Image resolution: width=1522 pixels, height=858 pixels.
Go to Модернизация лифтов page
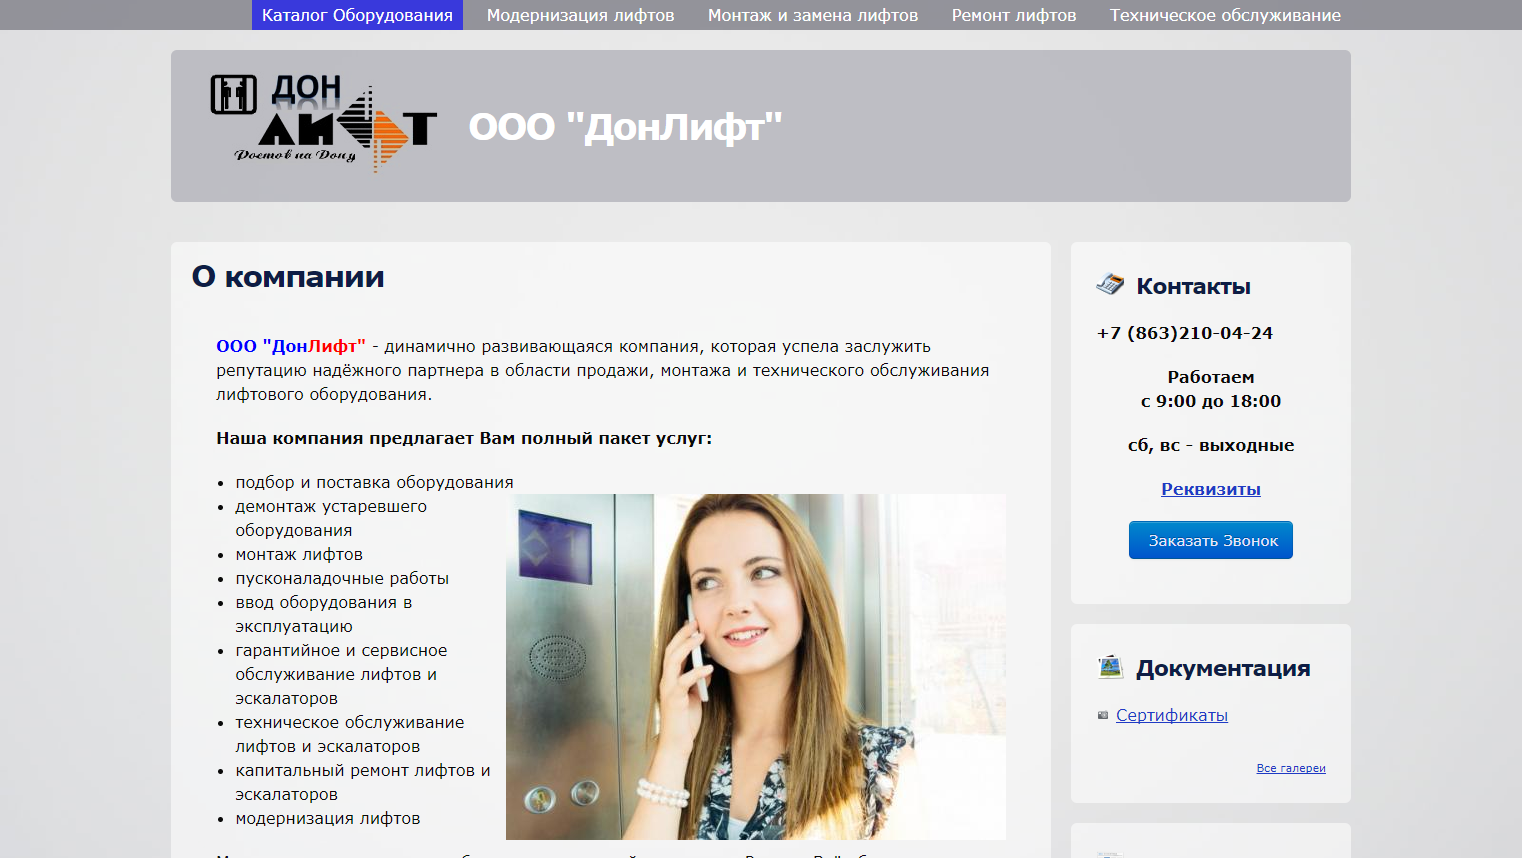point(580,15)
